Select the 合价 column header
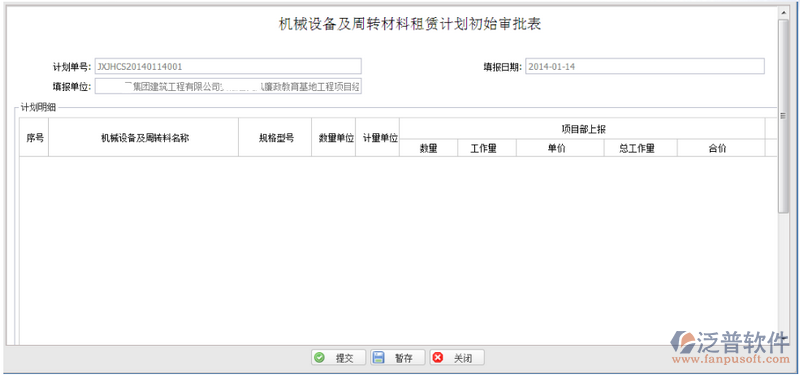 click(721, 148)
